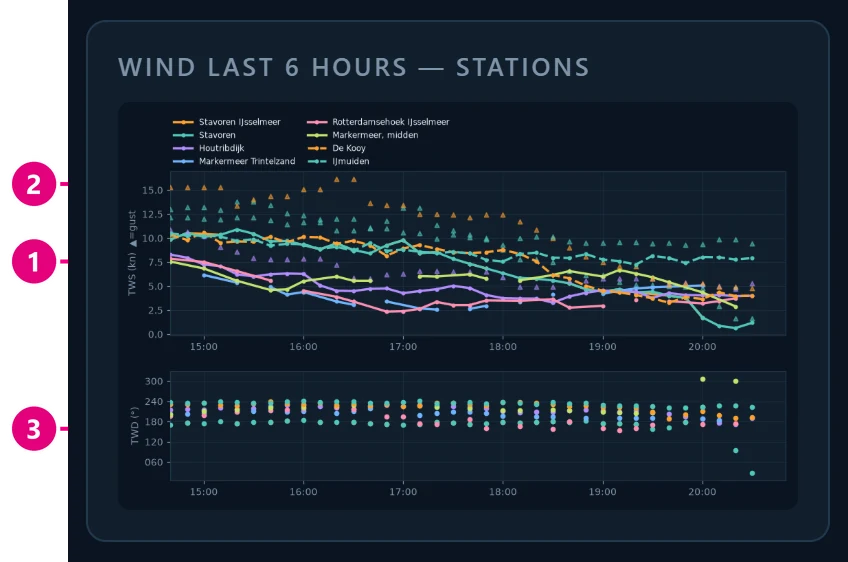
Task: Select the "IJmuiden" legend entry
Action: click(350, 161)
